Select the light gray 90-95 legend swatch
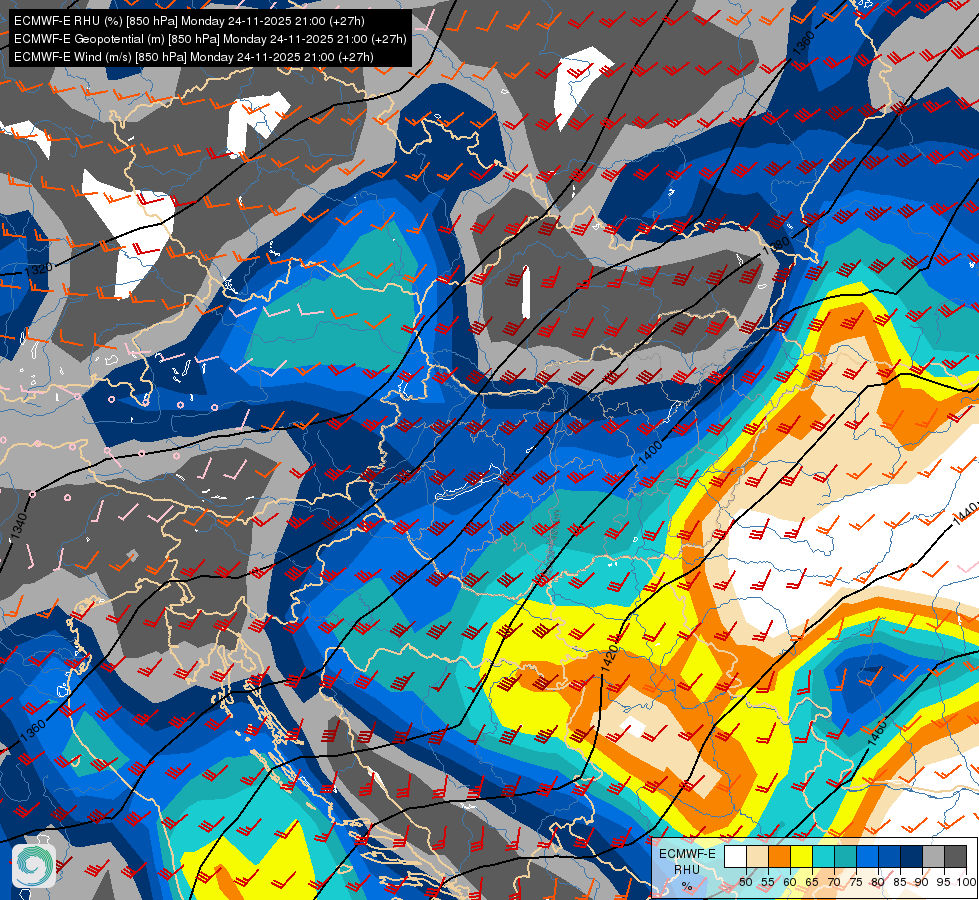 point(933,856)
